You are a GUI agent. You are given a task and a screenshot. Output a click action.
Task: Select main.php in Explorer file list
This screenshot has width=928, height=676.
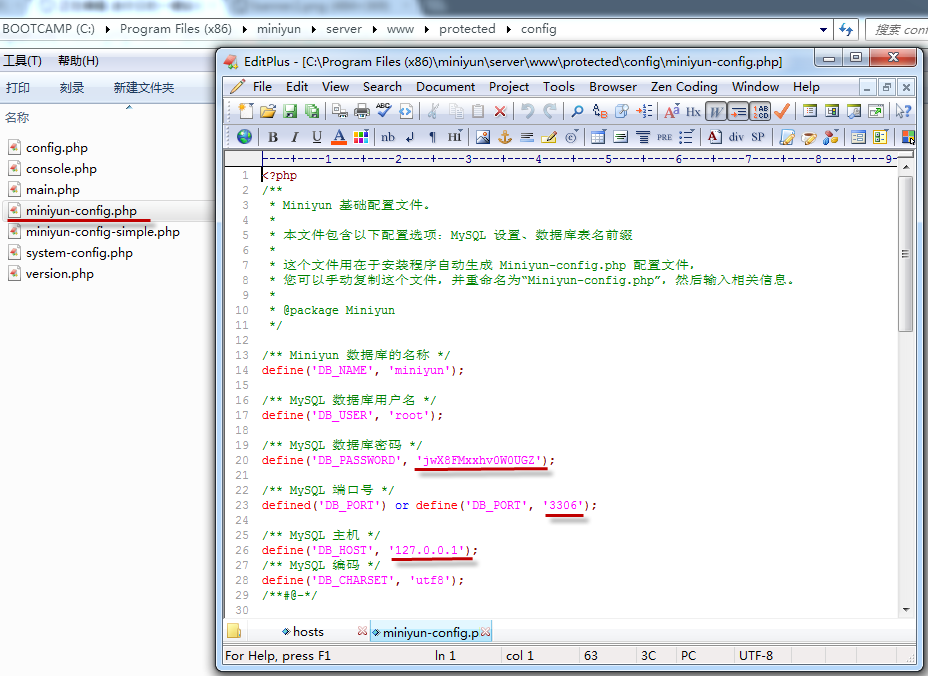tap(53, 189)
